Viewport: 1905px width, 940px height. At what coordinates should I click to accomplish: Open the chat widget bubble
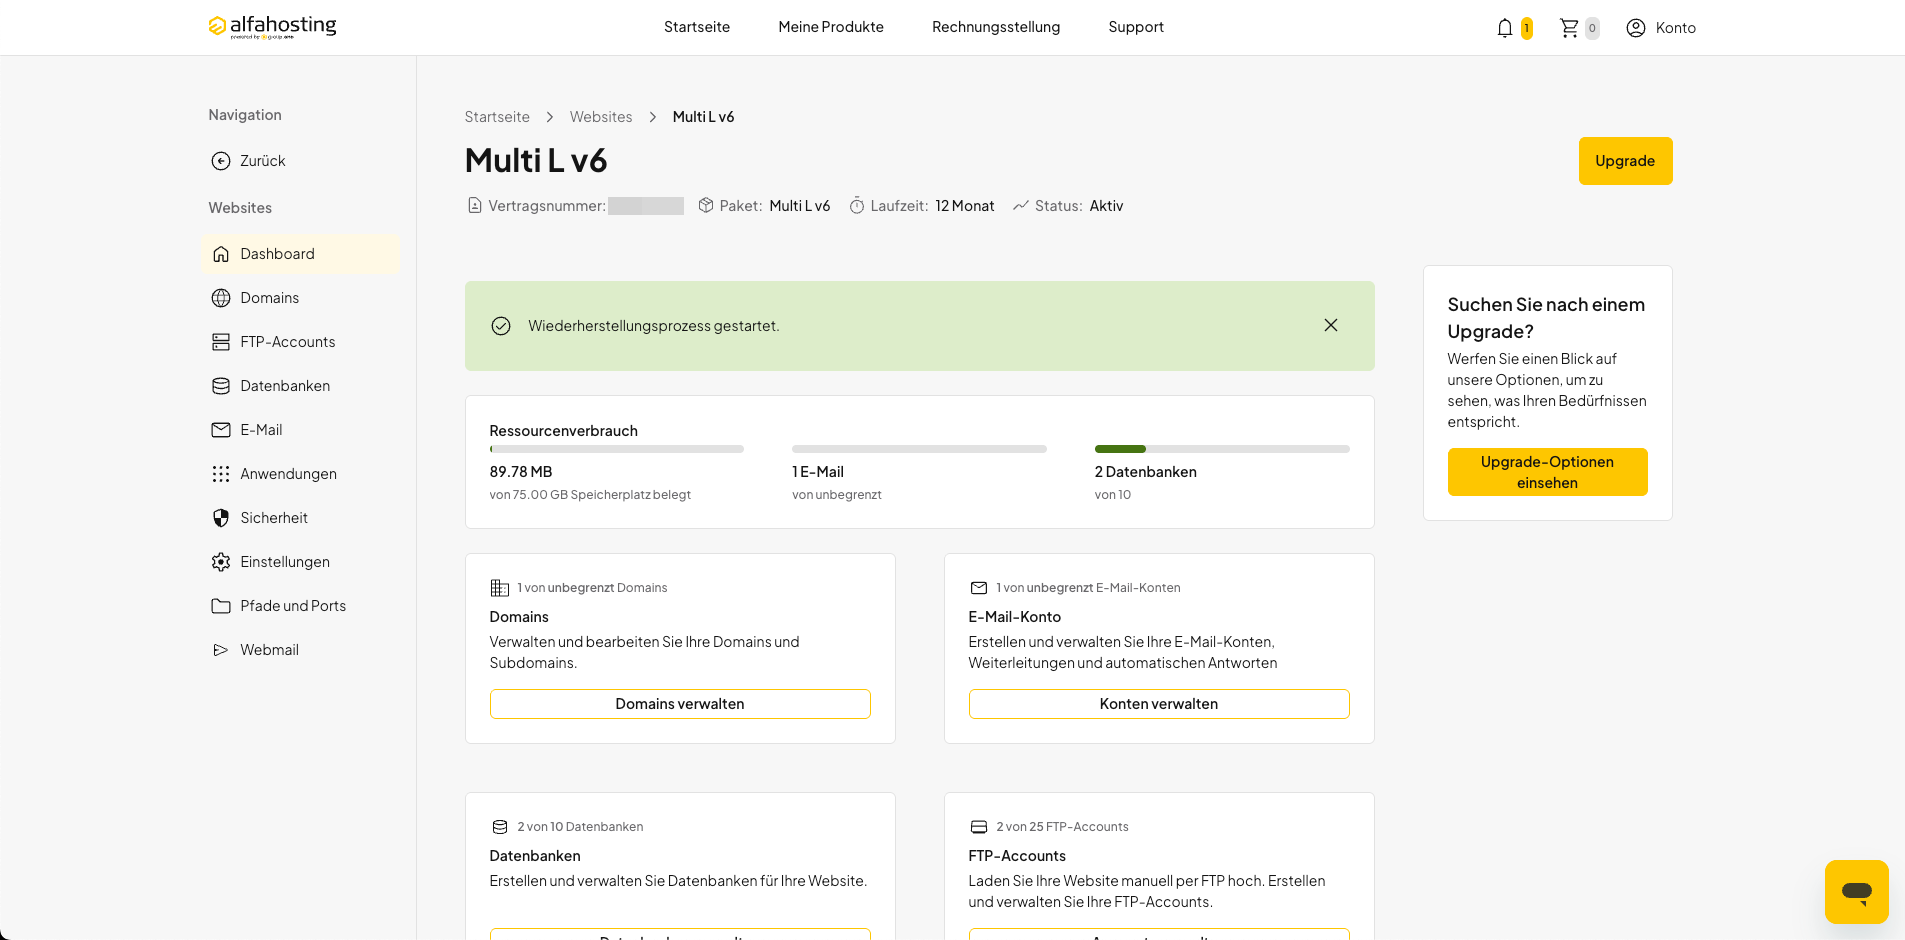(1856, 891)
